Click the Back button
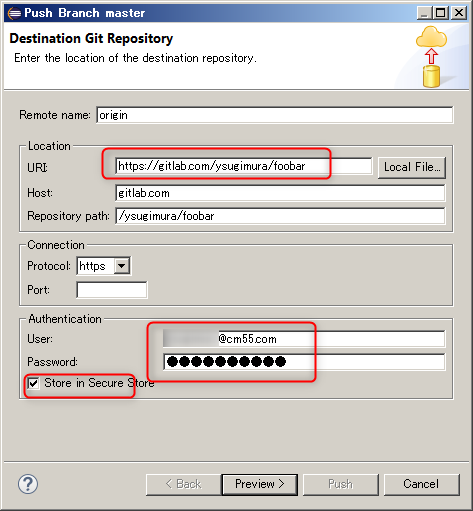The width and height of the screenshot is (473, 511). pos(184,484)
